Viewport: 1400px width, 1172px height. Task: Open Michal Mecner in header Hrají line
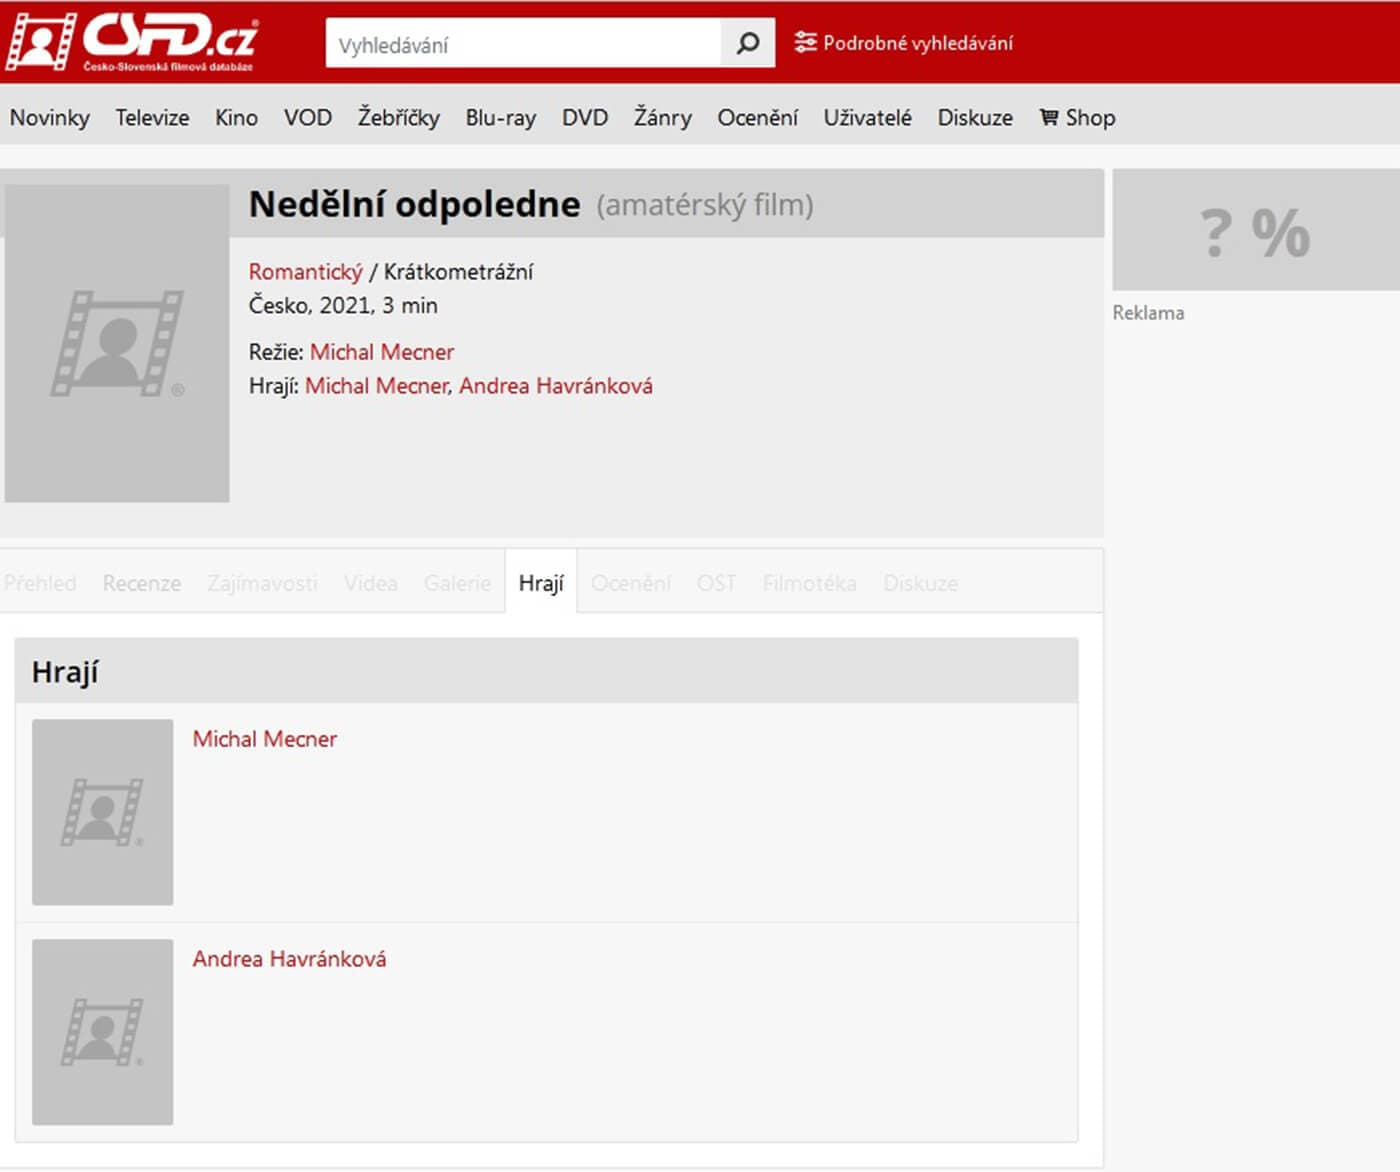(x=377, y=386)
